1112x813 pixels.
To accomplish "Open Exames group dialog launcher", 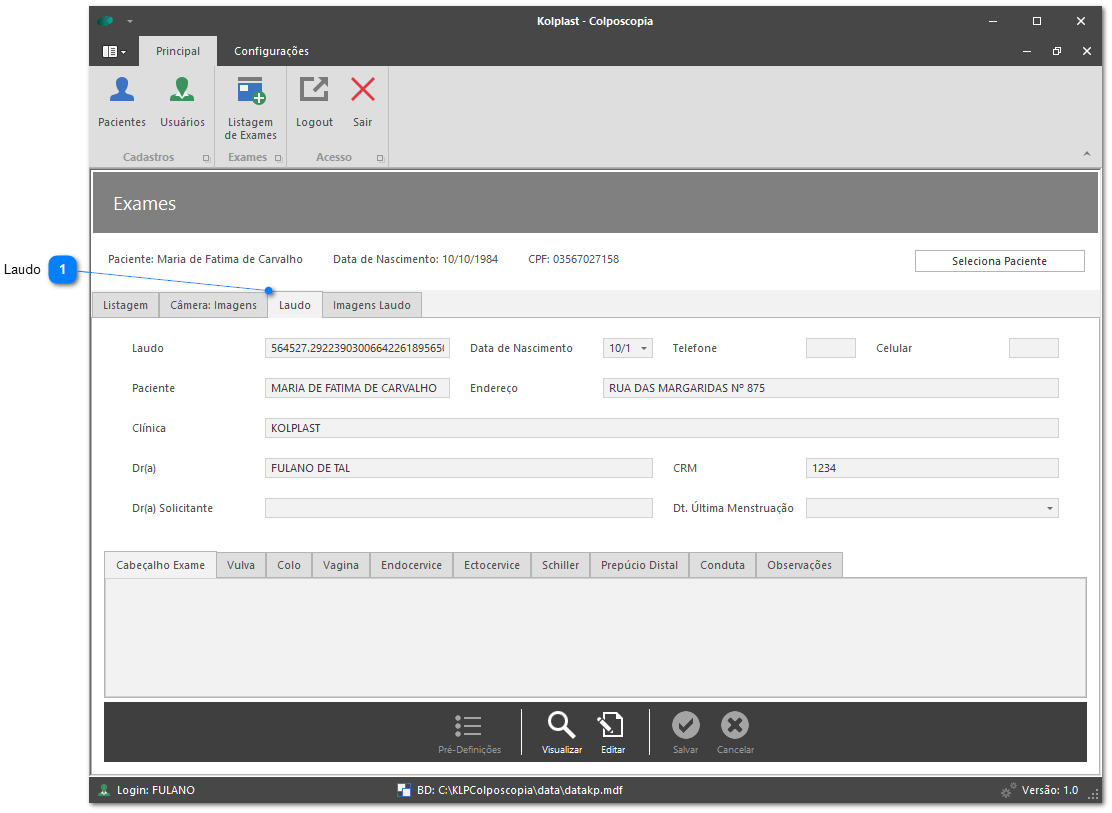I will tap(278, 158).
